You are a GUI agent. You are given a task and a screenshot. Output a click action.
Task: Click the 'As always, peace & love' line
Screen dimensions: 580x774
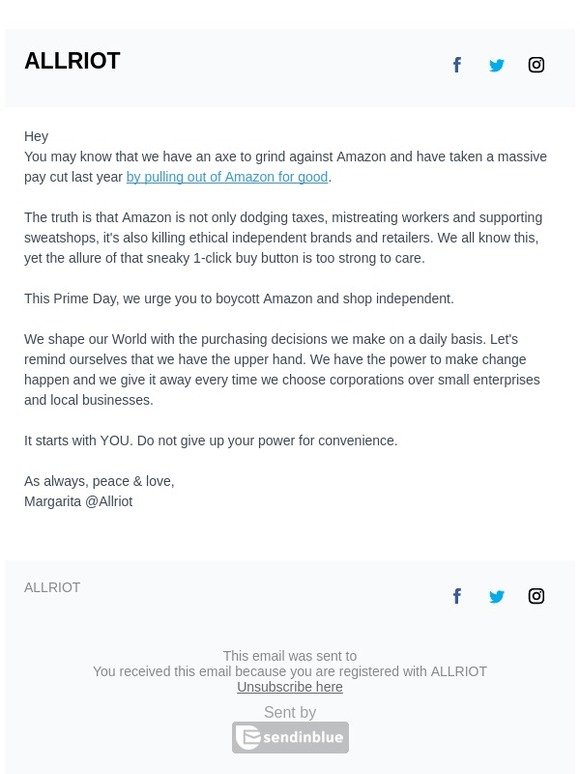pos(99,481)
